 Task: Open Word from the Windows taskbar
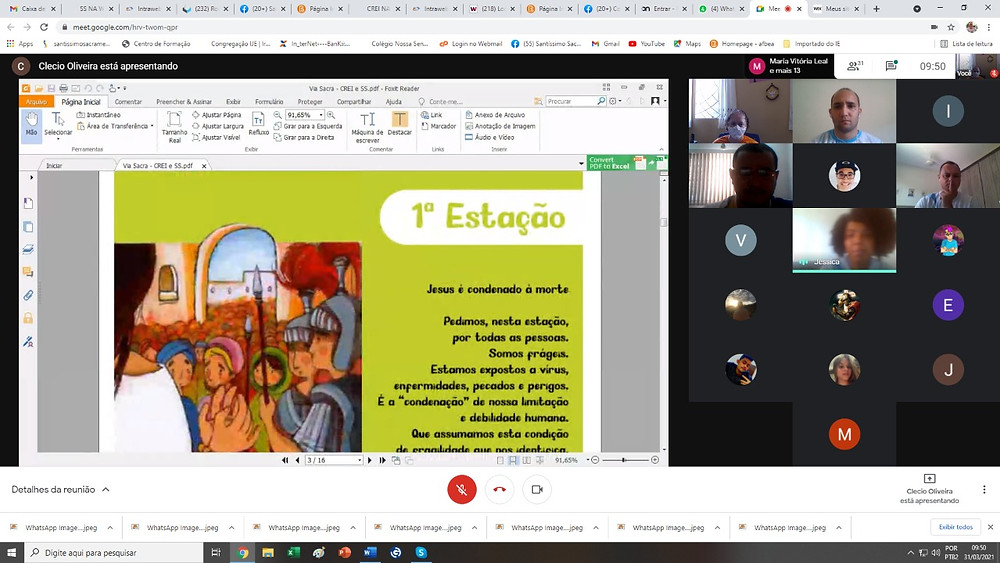(x=370, y=552)
